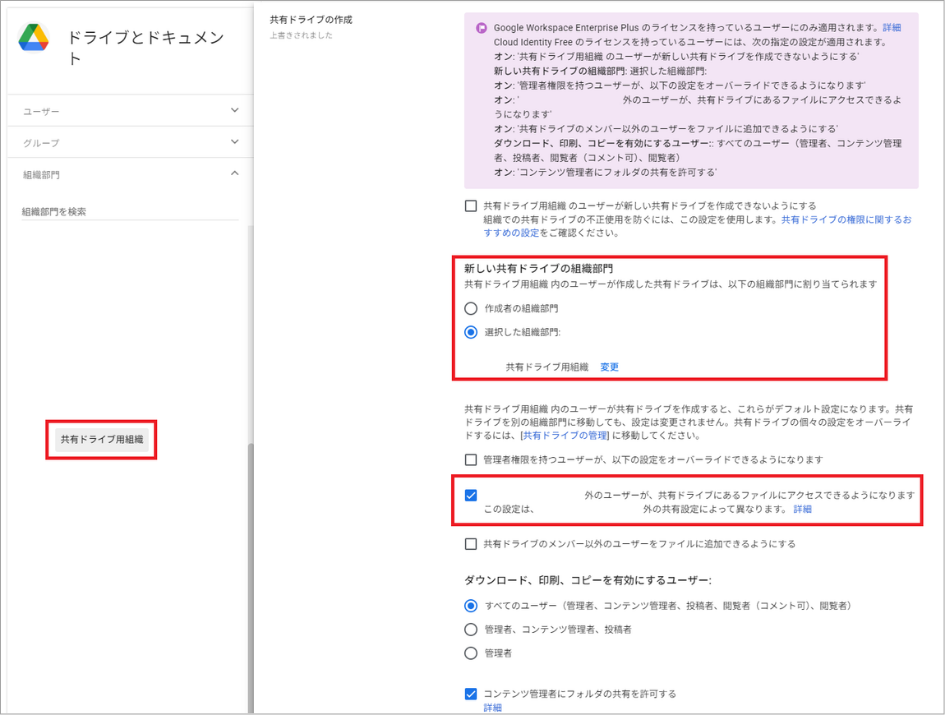Select the 管理者 only radio button
The image size is (945, 715).
[471, 653]
